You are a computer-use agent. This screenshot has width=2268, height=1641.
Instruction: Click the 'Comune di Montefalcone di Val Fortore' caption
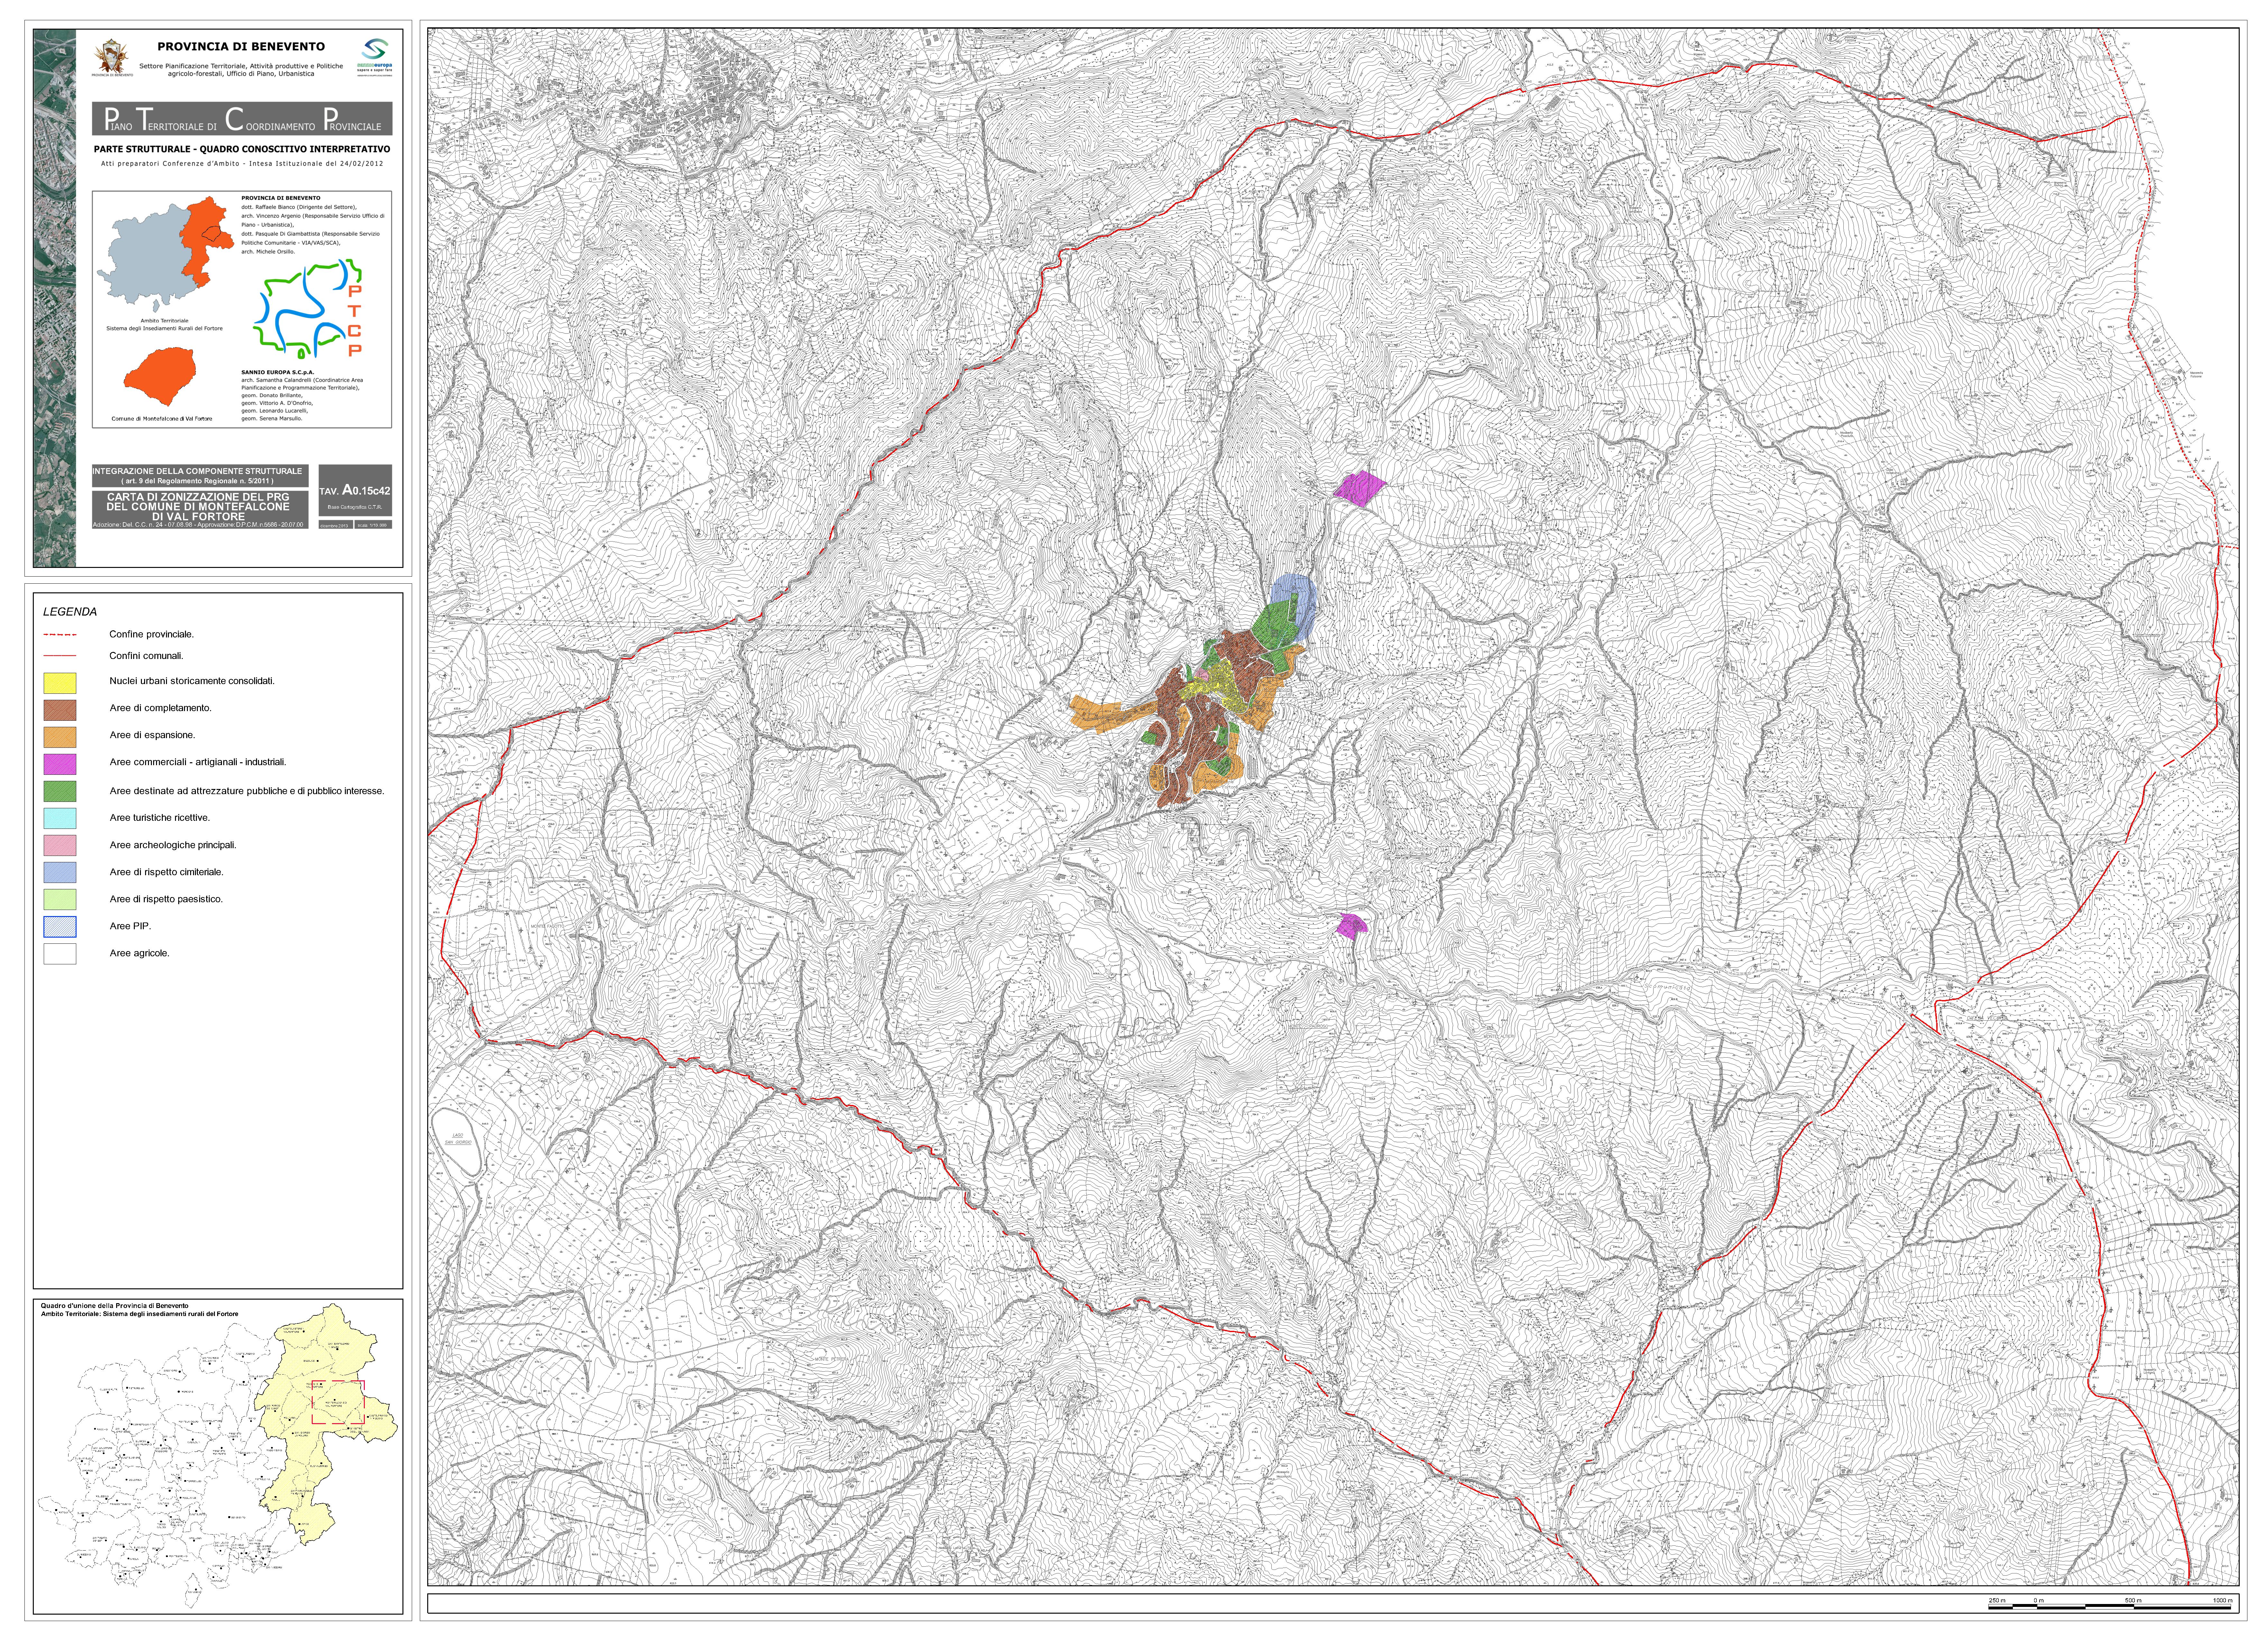[x=162, y=419]
